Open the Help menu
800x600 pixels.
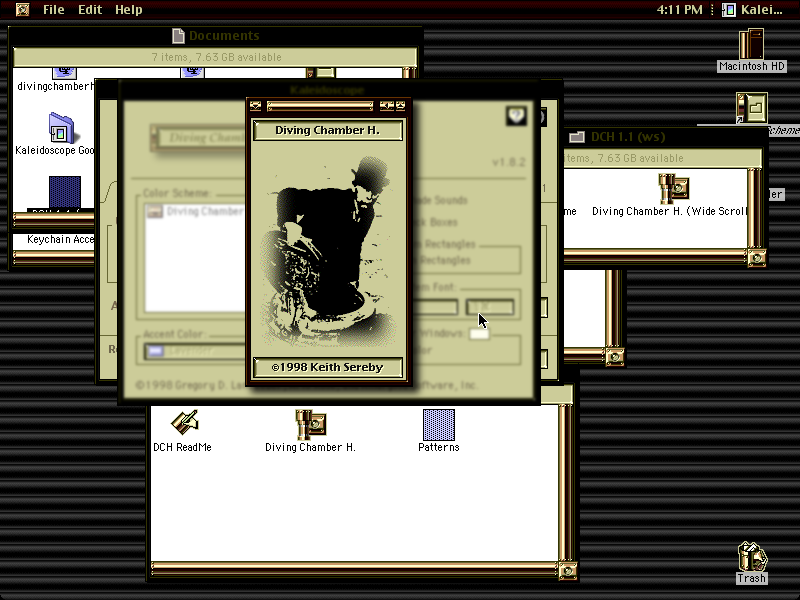[129, 10]
